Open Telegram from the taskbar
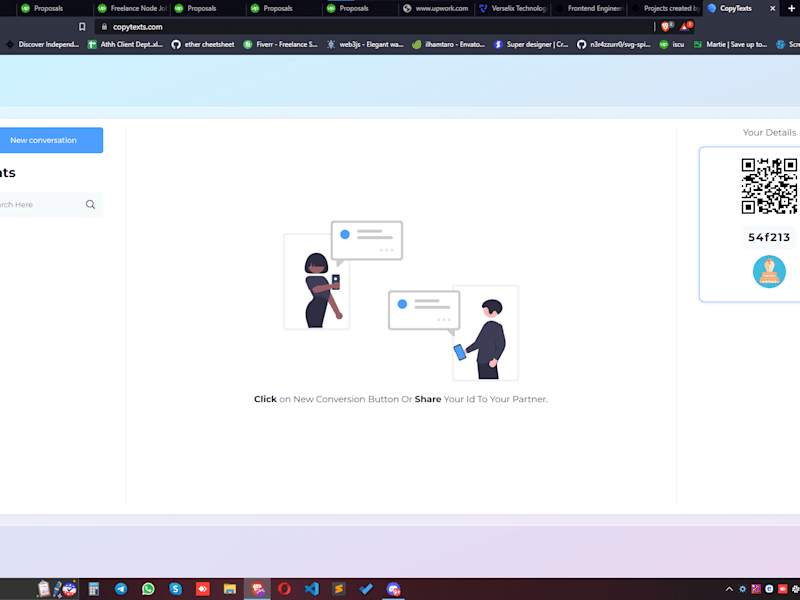Image resolution: width=800 pixels, height=600 pixels. [x=121, y=589]
